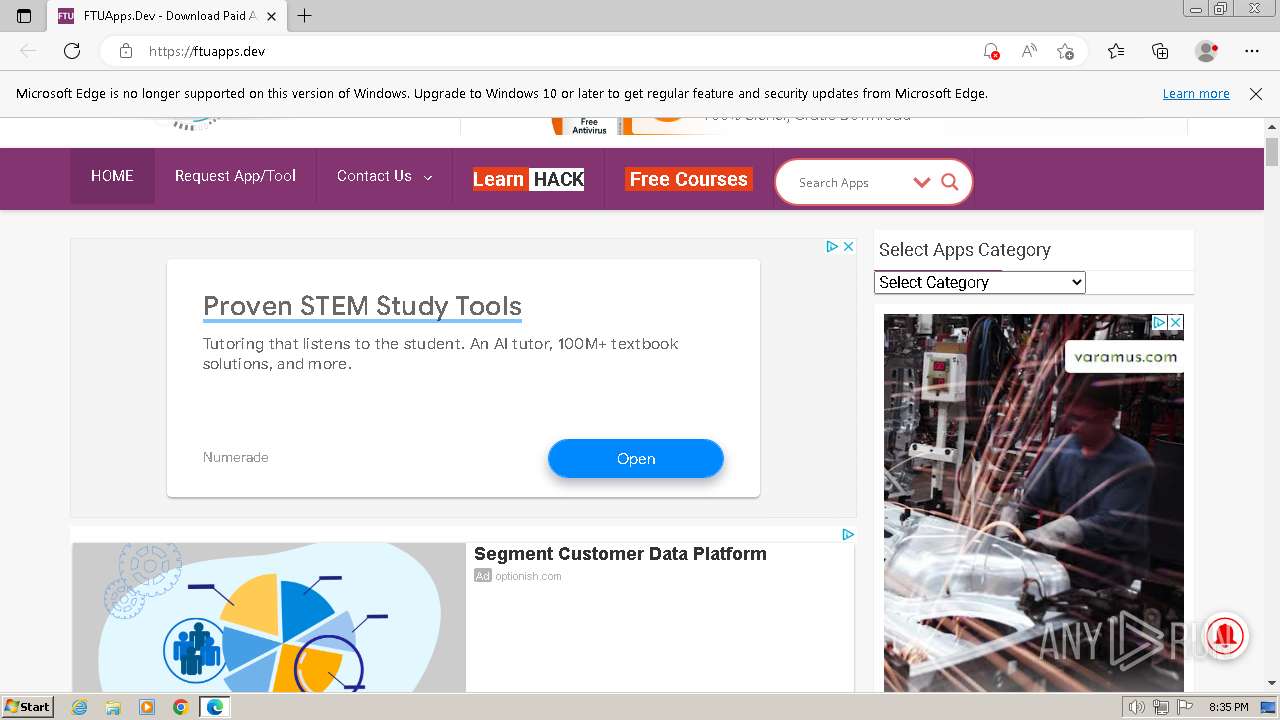1280x720 pixels.
Task: Launch Internet Explorer from taskbar
Action: pos(80,707)
